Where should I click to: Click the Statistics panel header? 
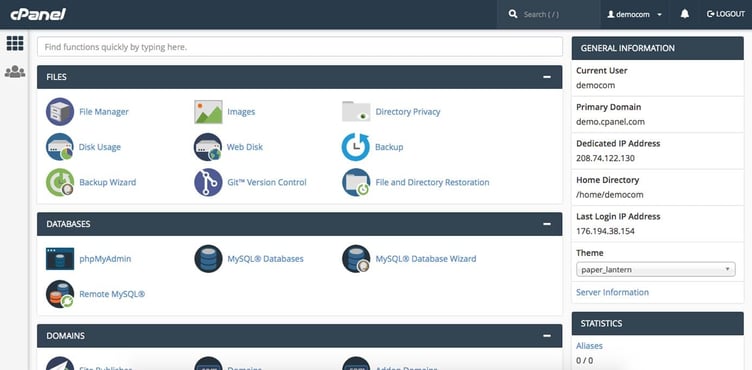click(x=658, y=323)
